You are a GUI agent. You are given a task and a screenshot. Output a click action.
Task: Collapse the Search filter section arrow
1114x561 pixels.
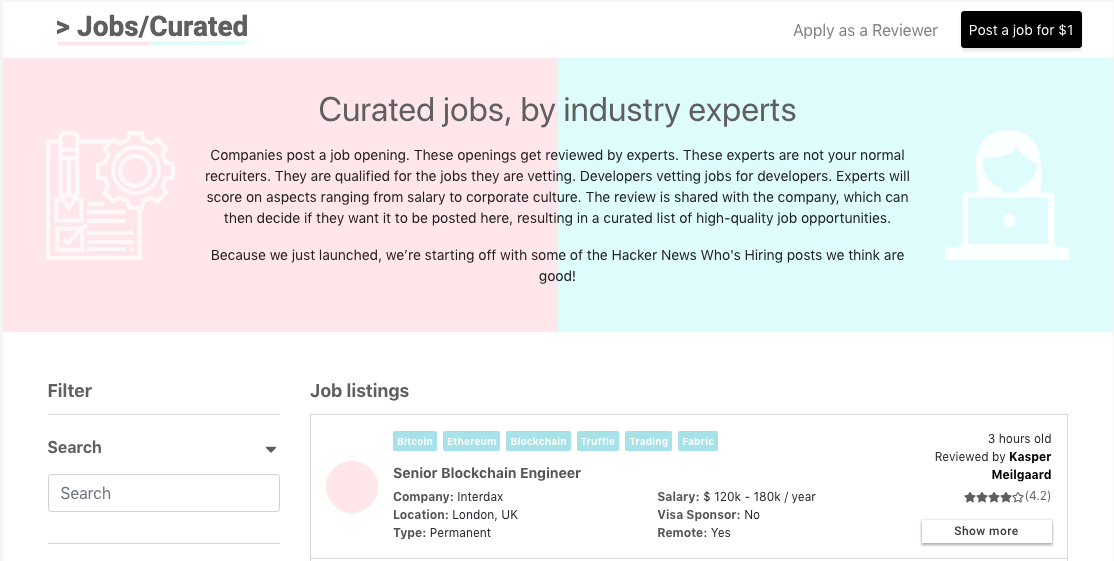coord(270,449)
